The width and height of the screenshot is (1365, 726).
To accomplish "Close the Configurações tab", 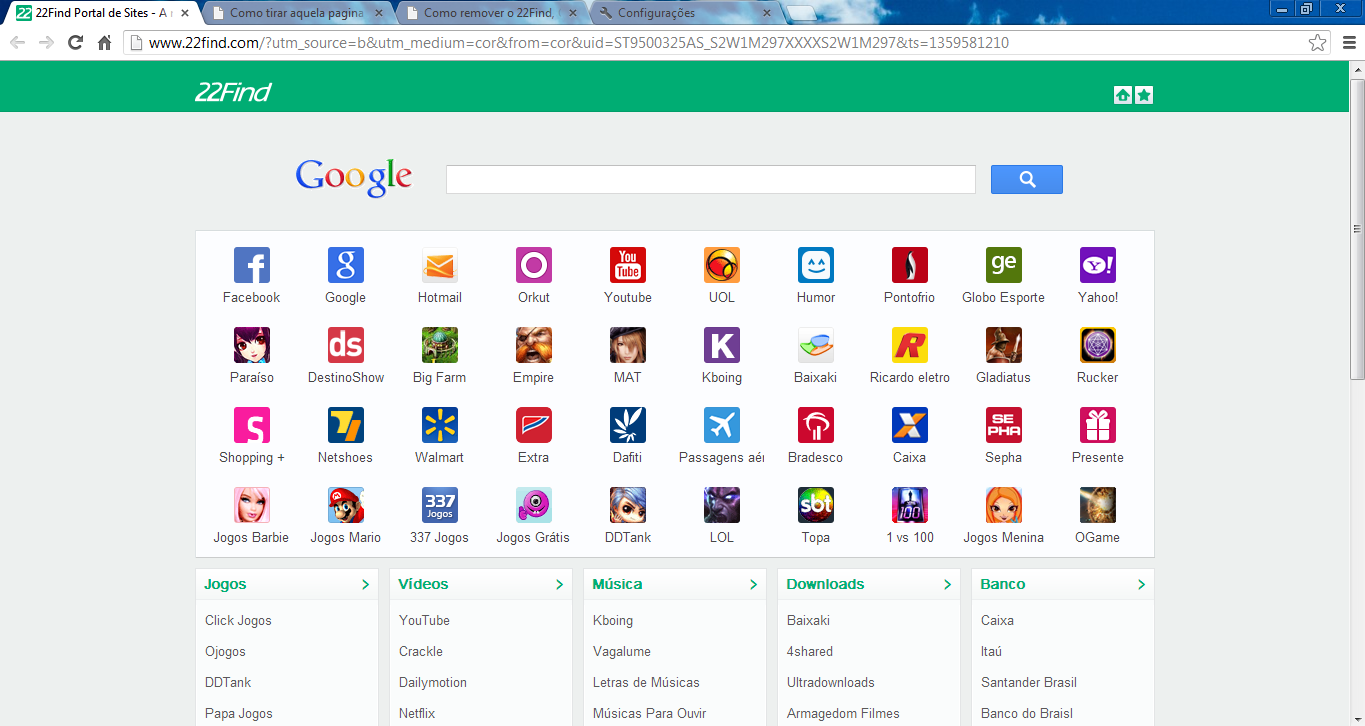I will [767, 13].
